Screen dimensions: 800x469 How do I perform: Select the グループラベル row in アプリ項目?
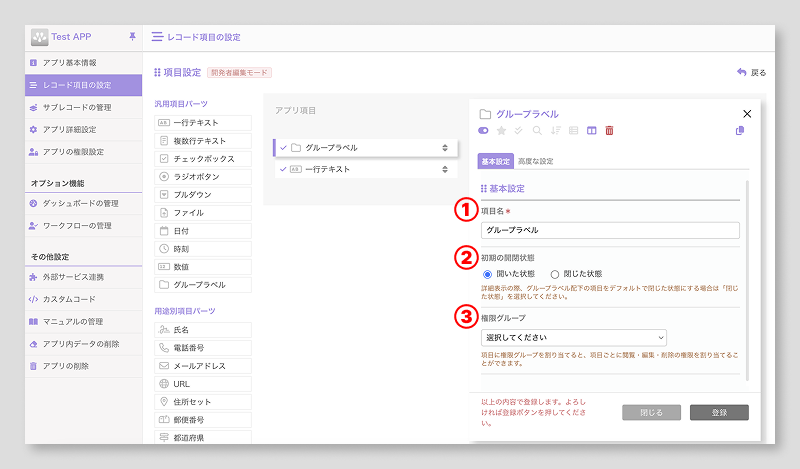365,148
